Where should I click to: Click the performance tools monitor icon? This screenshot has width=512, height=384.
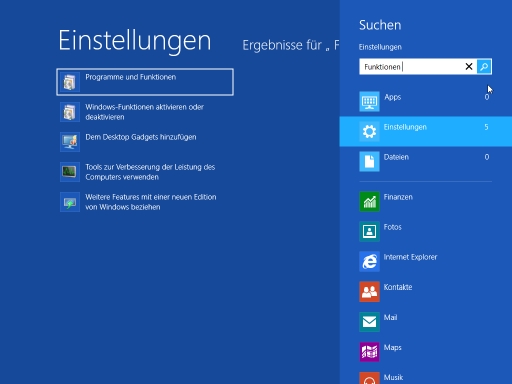click(70, 172)
